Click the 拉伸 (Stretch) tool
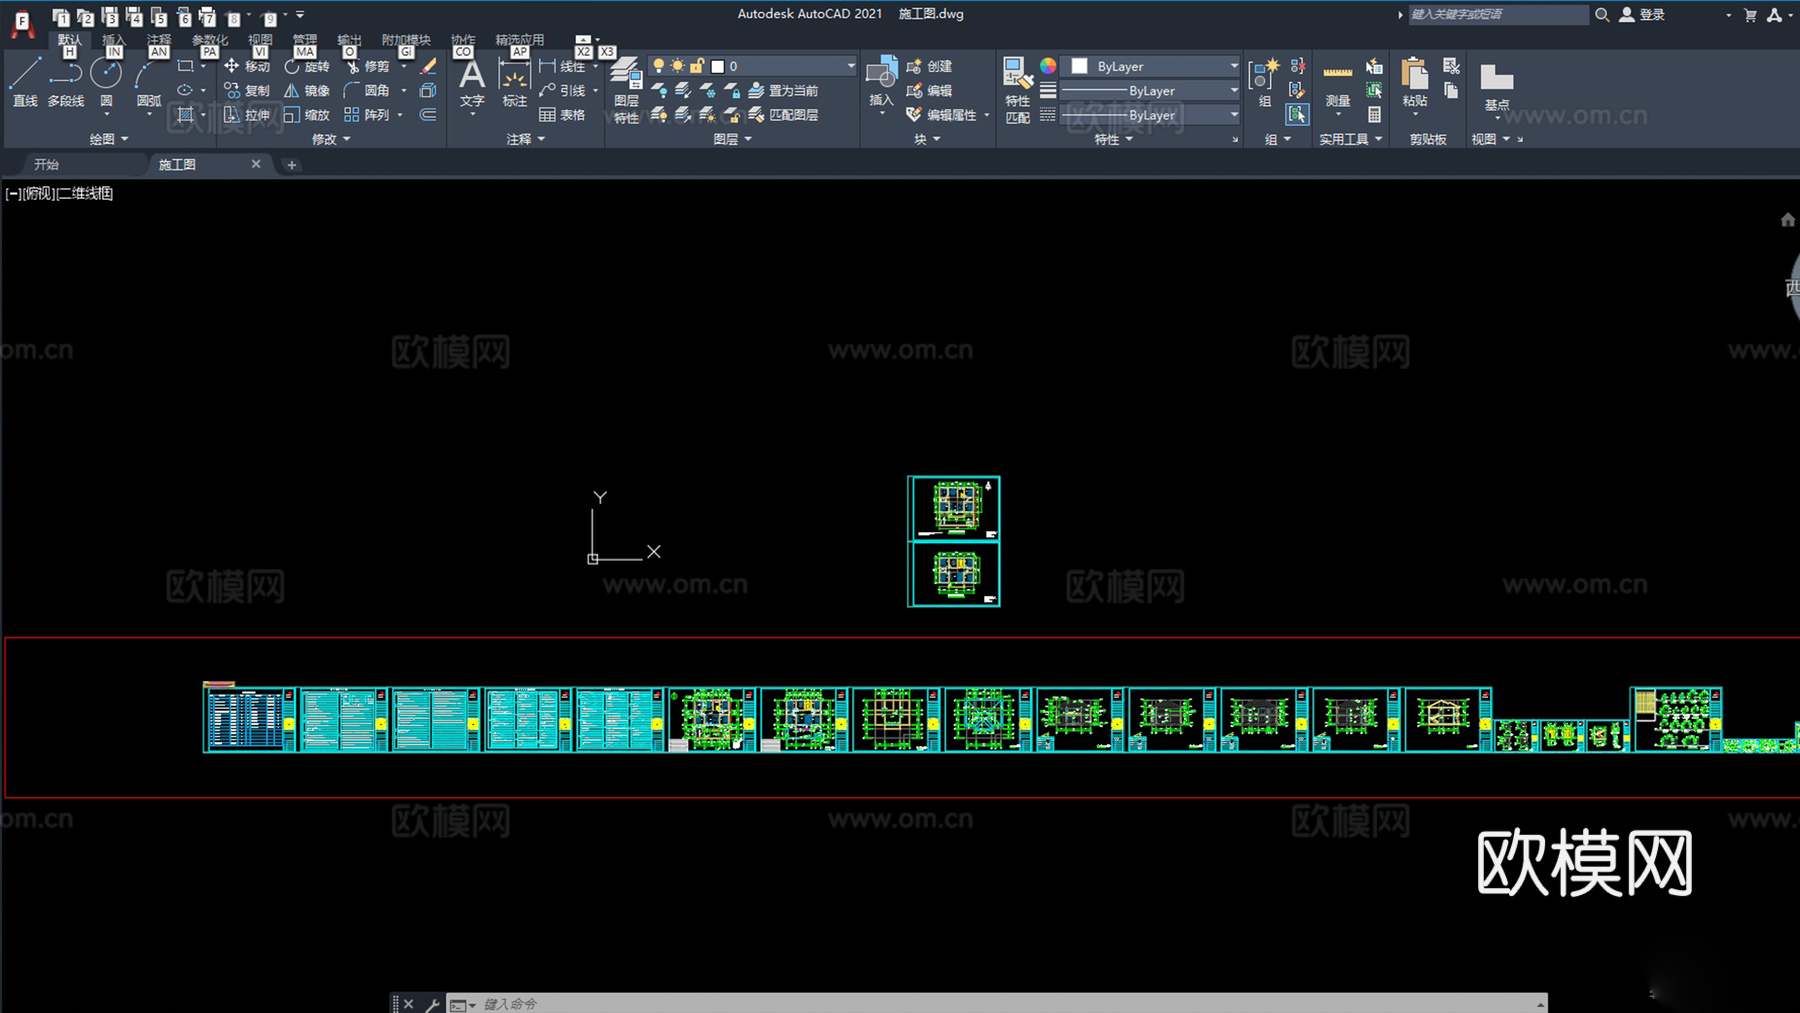The image size is (1800, 1013). click(246, 115)
